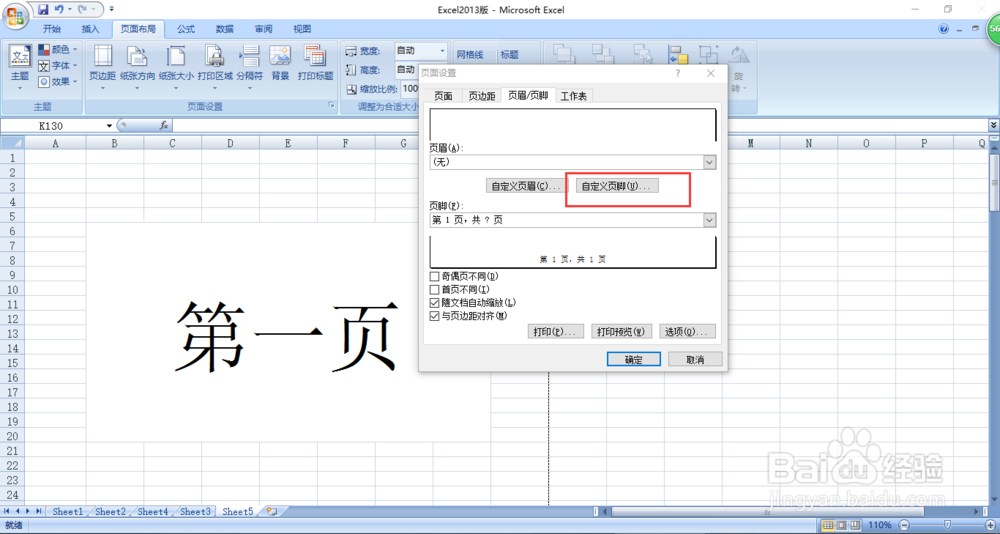Screen dimensions: 1000x534
Task: Open the Name Box dropdown arrow
Action: [109, 126]
